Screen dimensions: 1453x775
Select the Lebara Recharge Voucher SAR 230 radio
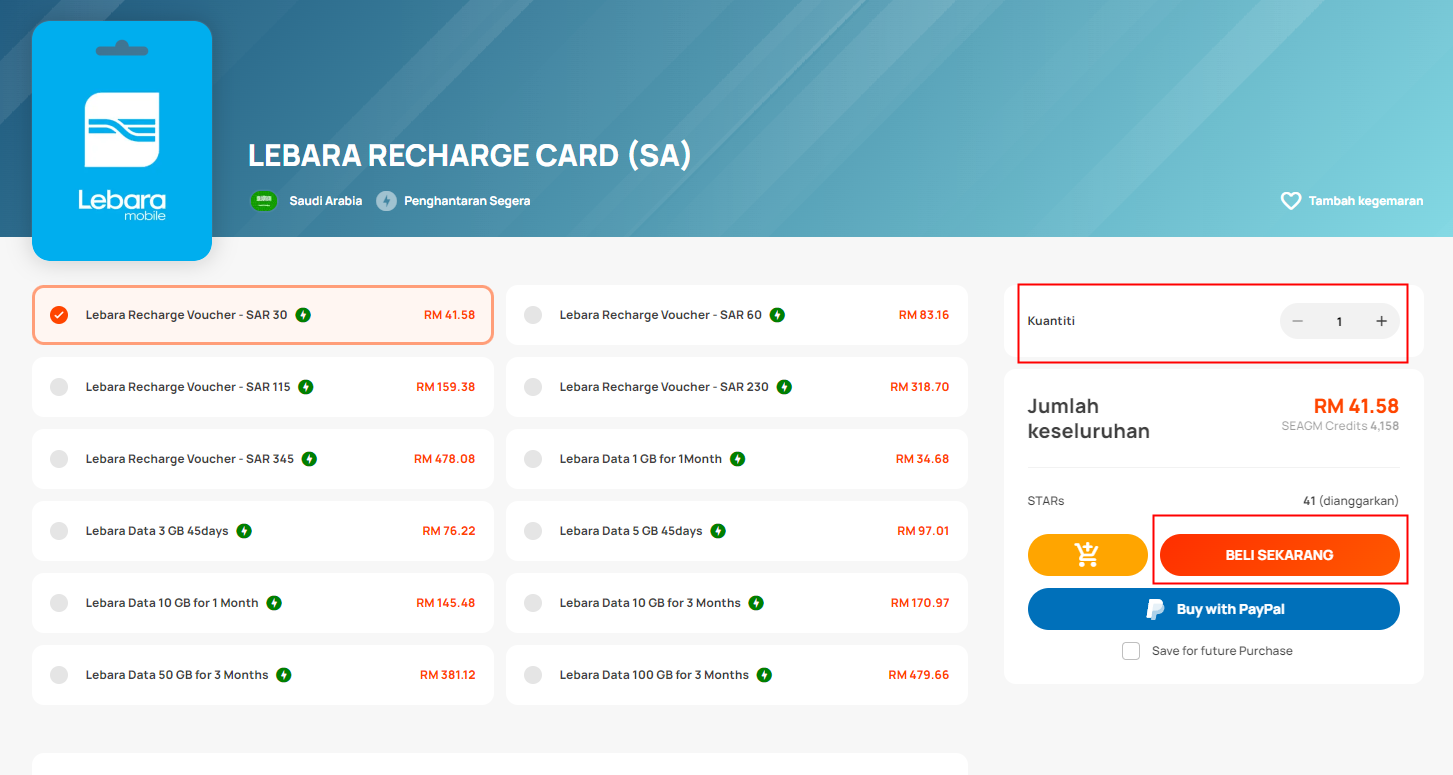click(533, 387)
